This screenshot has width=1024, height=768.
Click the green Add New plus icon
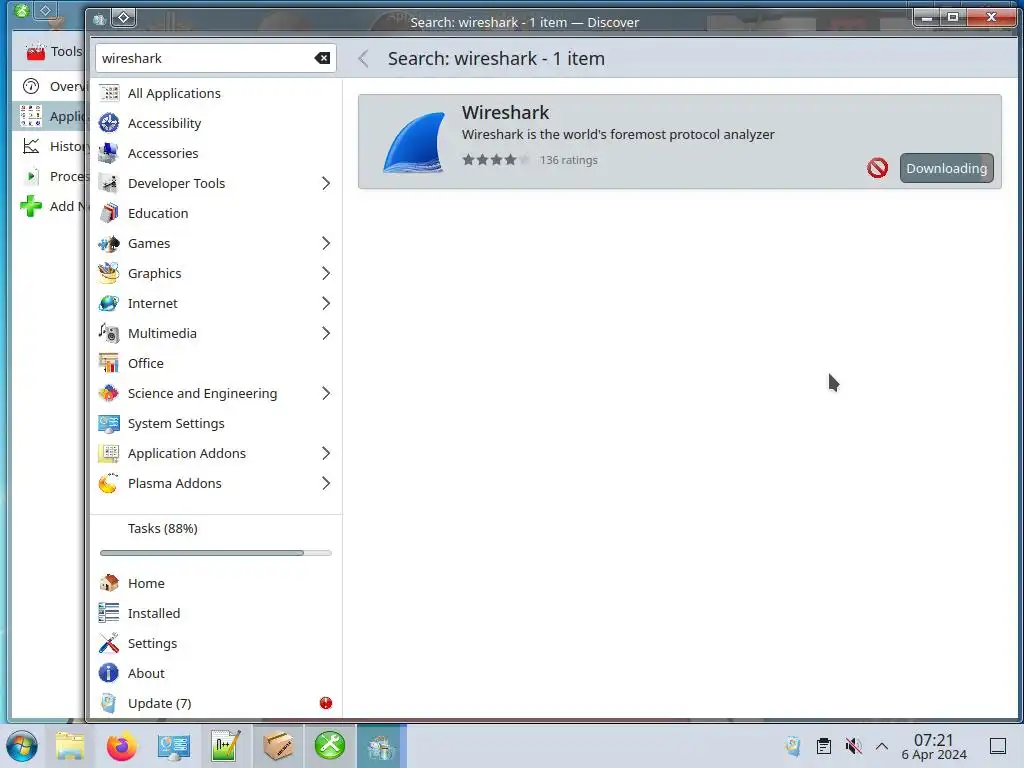click(31, 206)
